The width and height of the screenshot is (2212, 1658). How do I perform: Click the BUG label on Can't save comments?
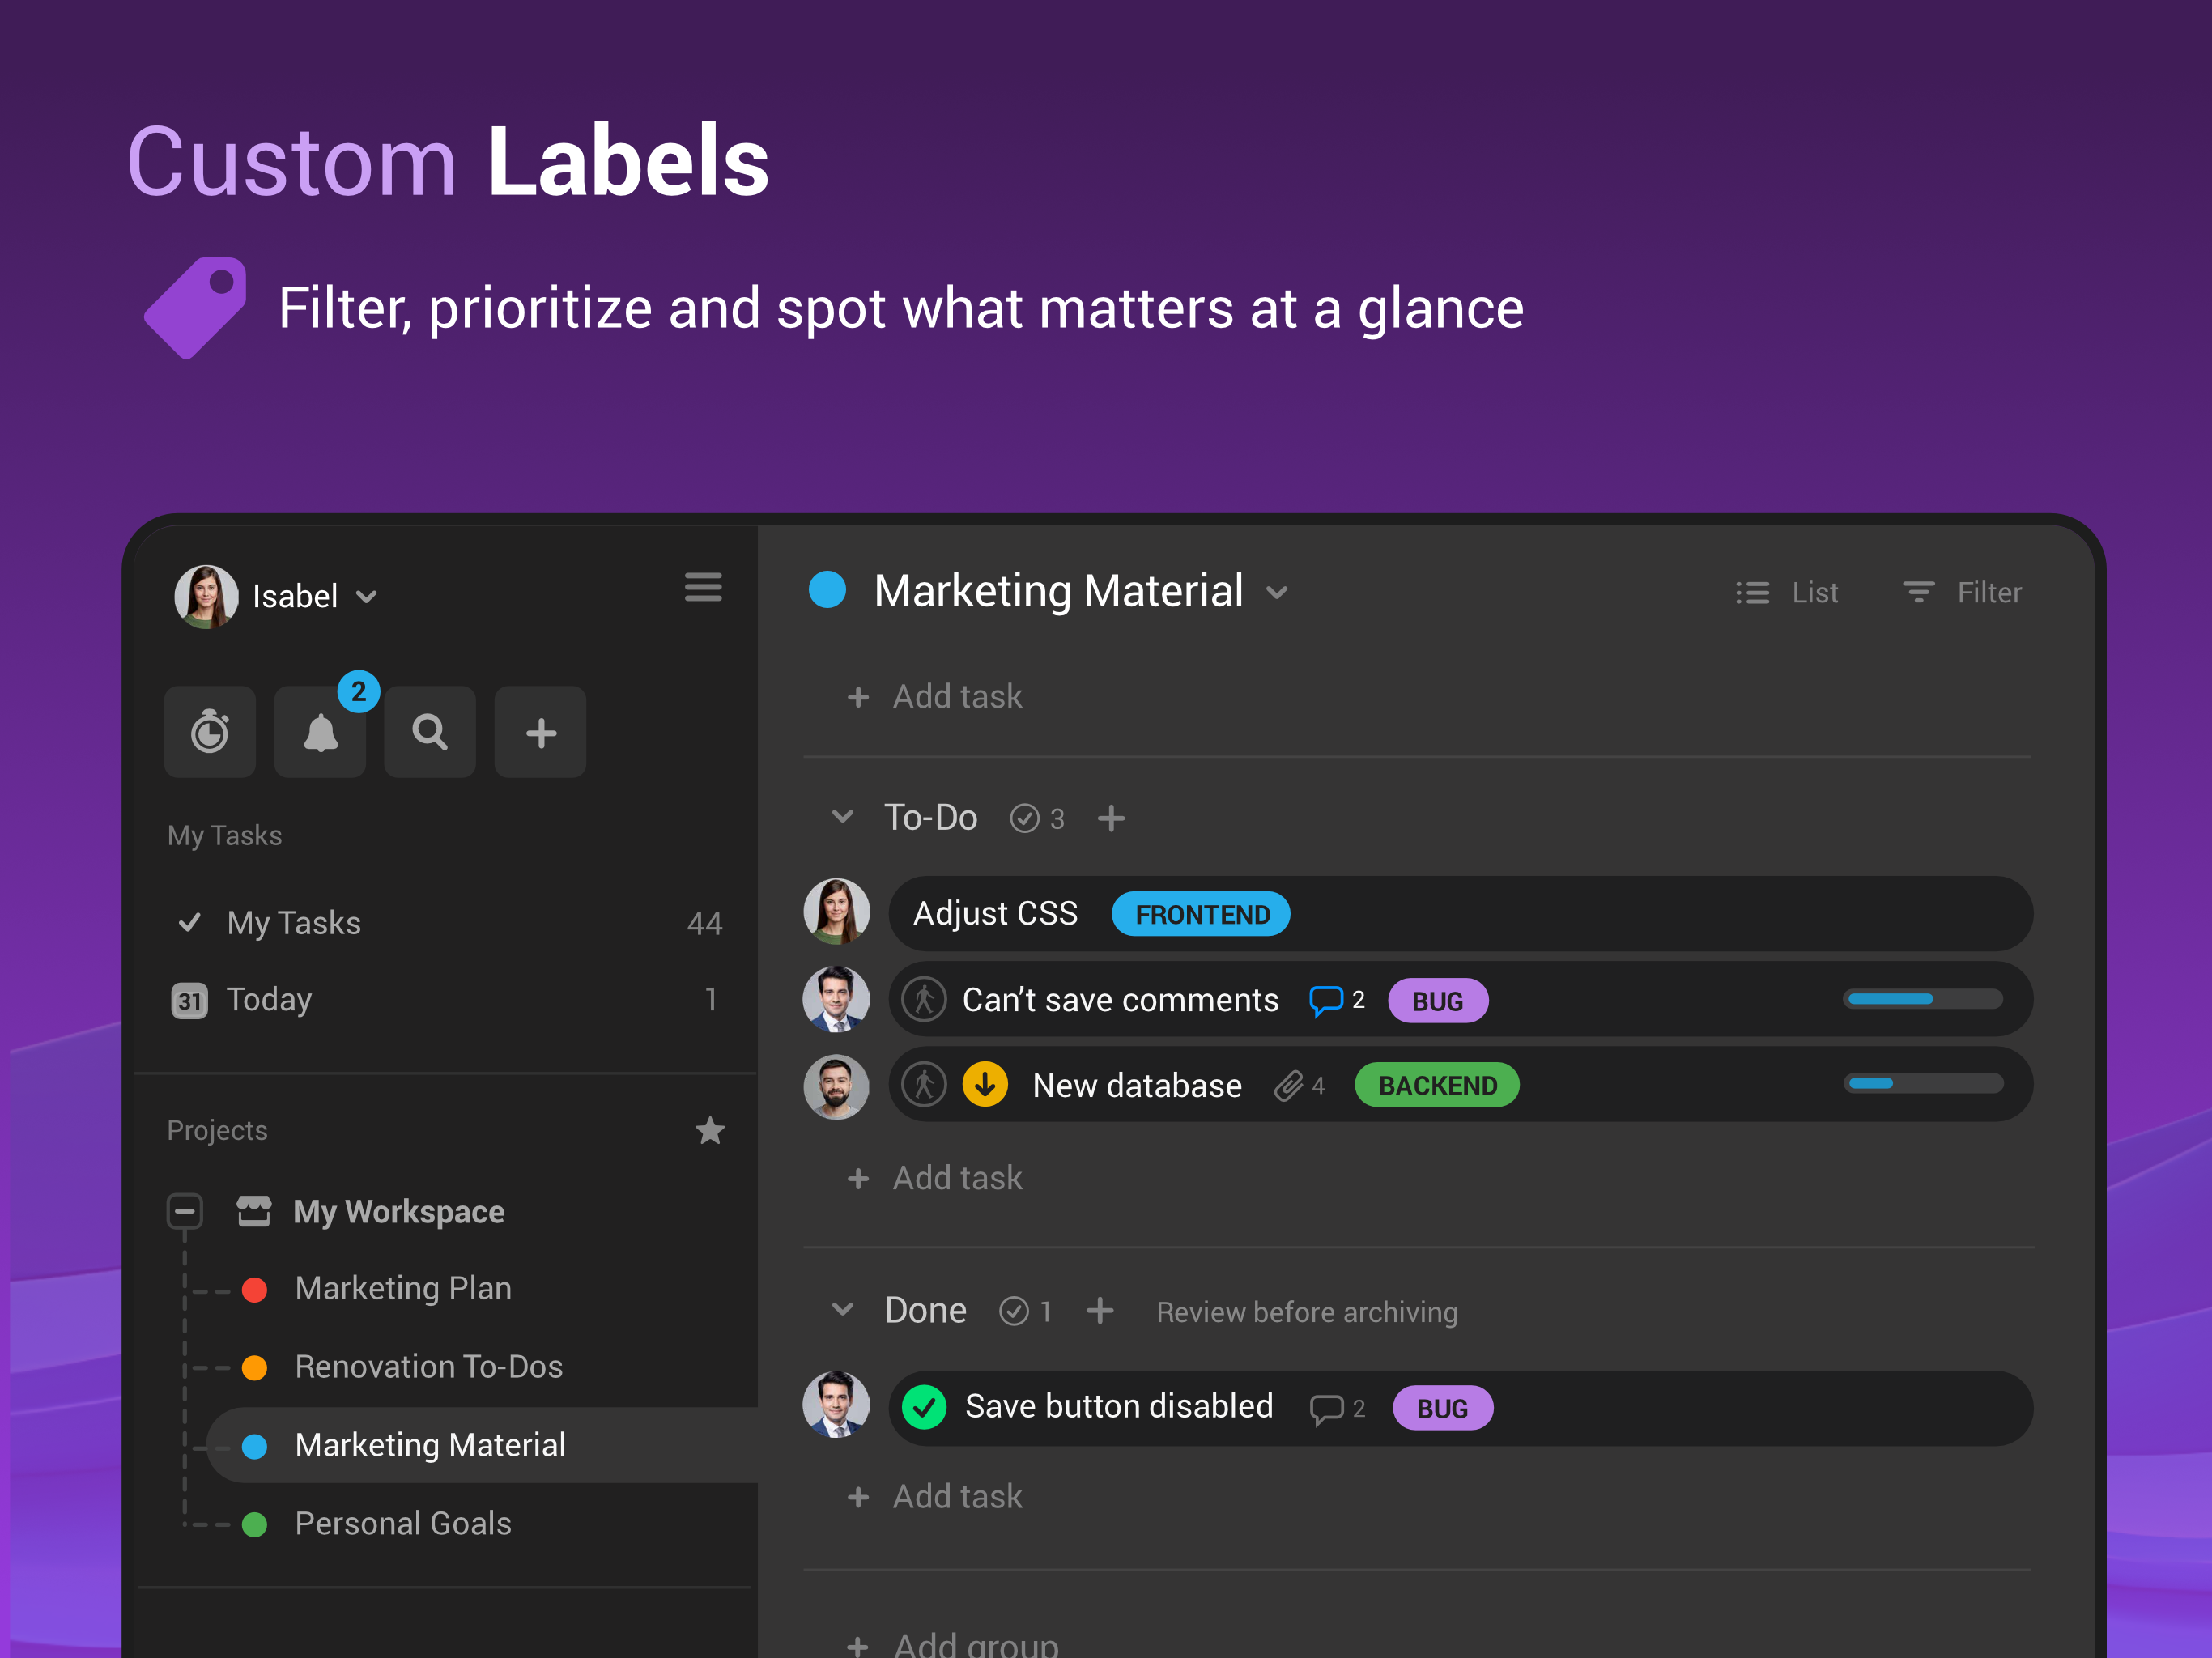(1438, 1001)
